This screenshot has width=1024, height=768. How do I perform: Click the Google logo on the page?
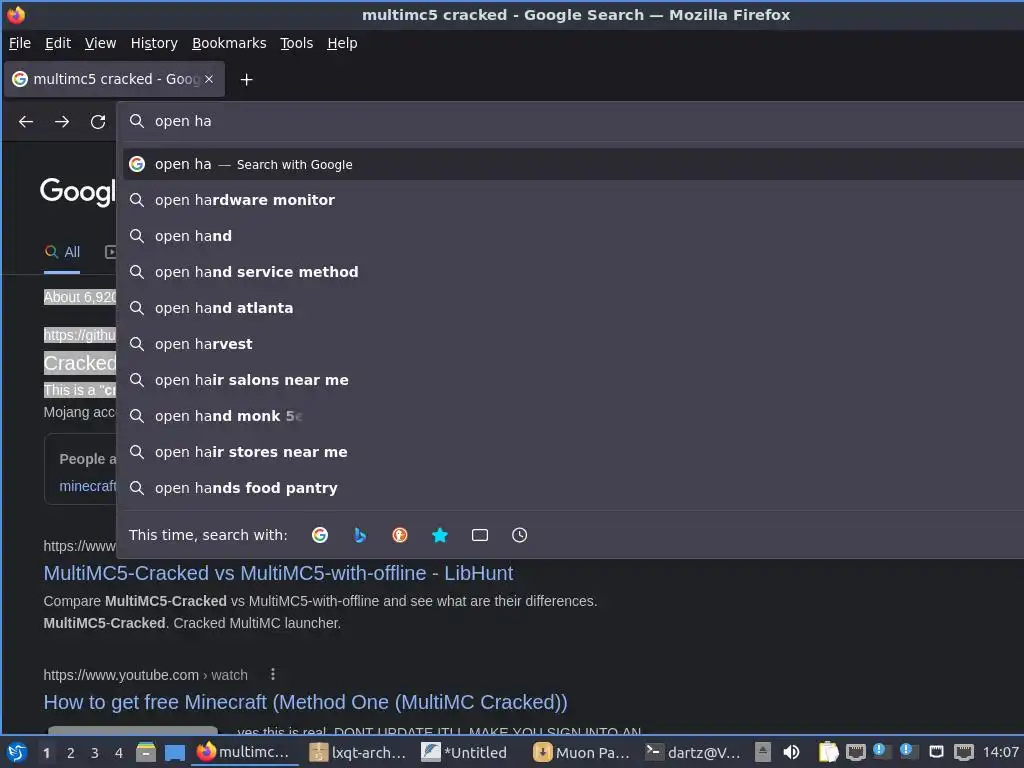pos(78,191)
